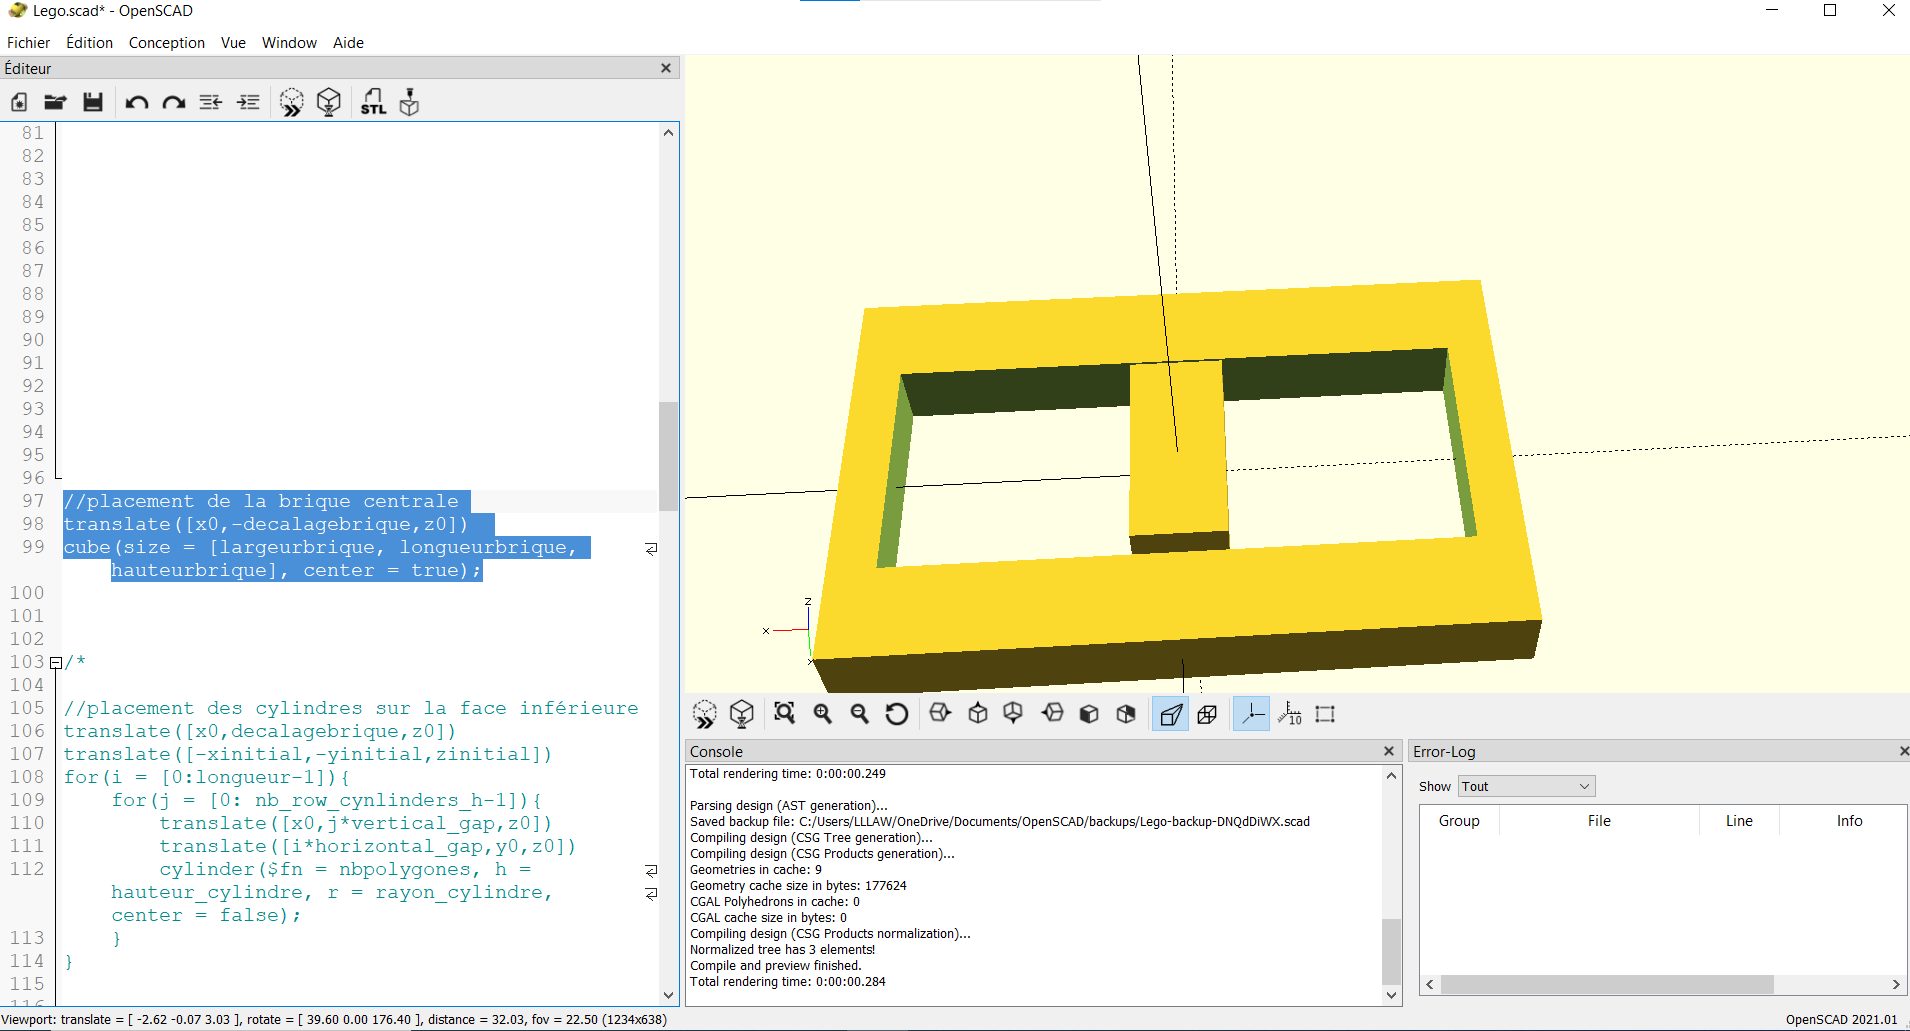The image size is (1910, 1031).
Task: Zoom out of the 3D view
Action: [x=860, y=714]
